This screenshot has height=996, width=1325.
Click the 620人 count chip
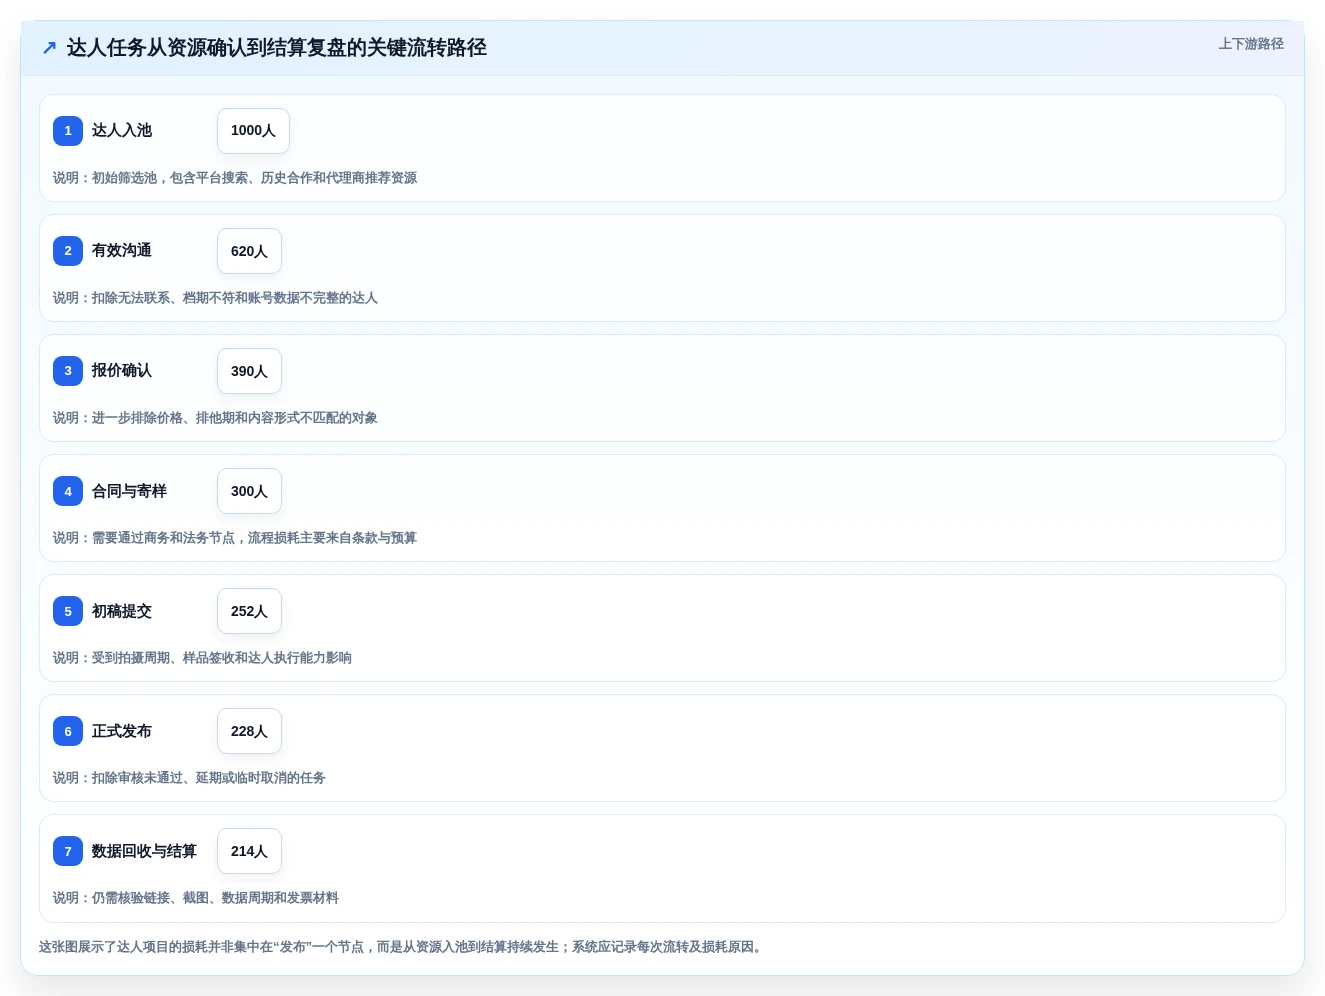249,251
